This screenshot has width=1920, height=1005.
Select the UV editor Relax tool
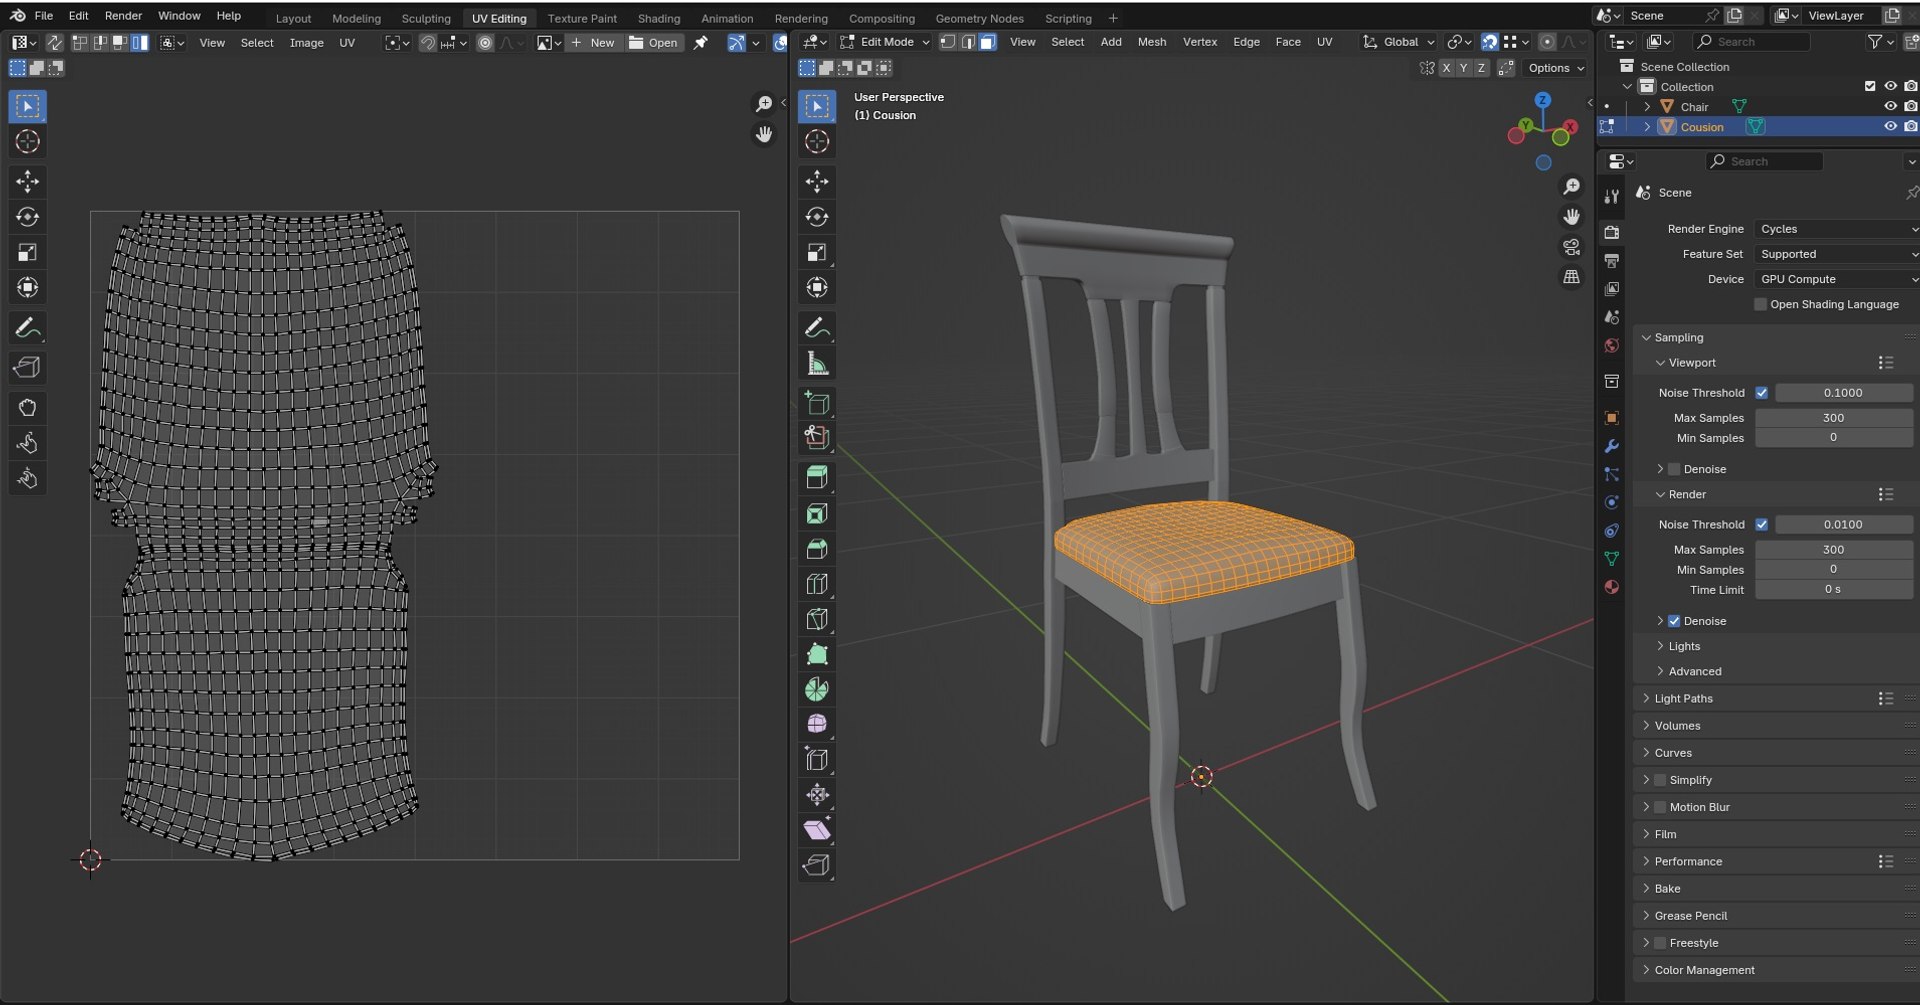(27, 443)
